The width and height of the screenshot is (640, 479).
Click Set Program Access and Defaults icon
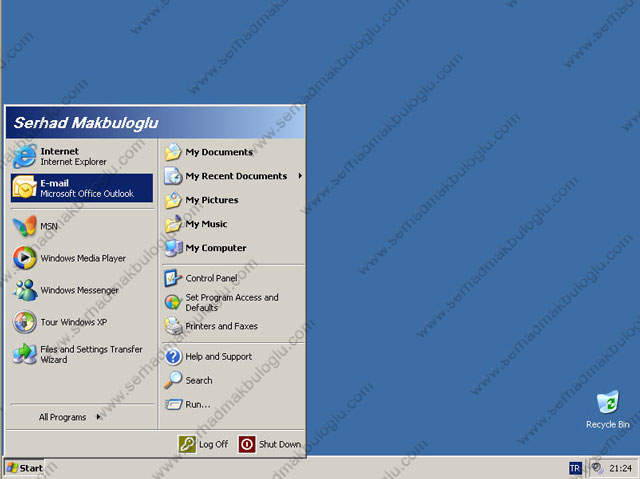point(173,302)
